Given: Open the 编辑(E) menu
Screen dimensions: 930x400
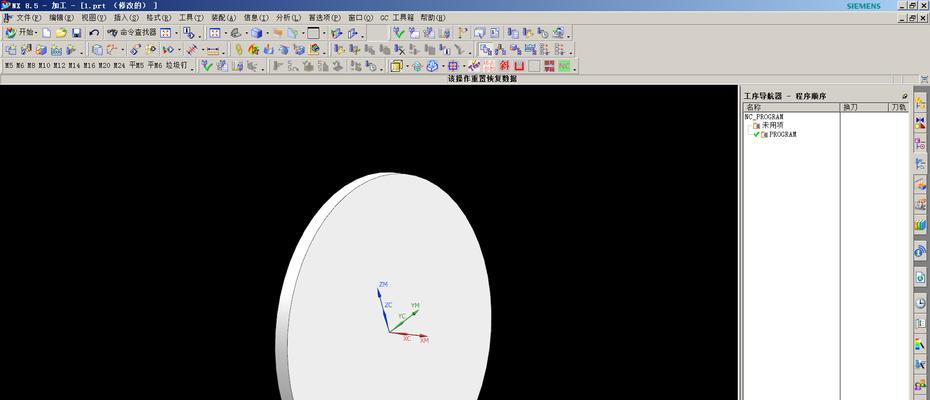Looking at the screenshot, I should tap(62, 18).
